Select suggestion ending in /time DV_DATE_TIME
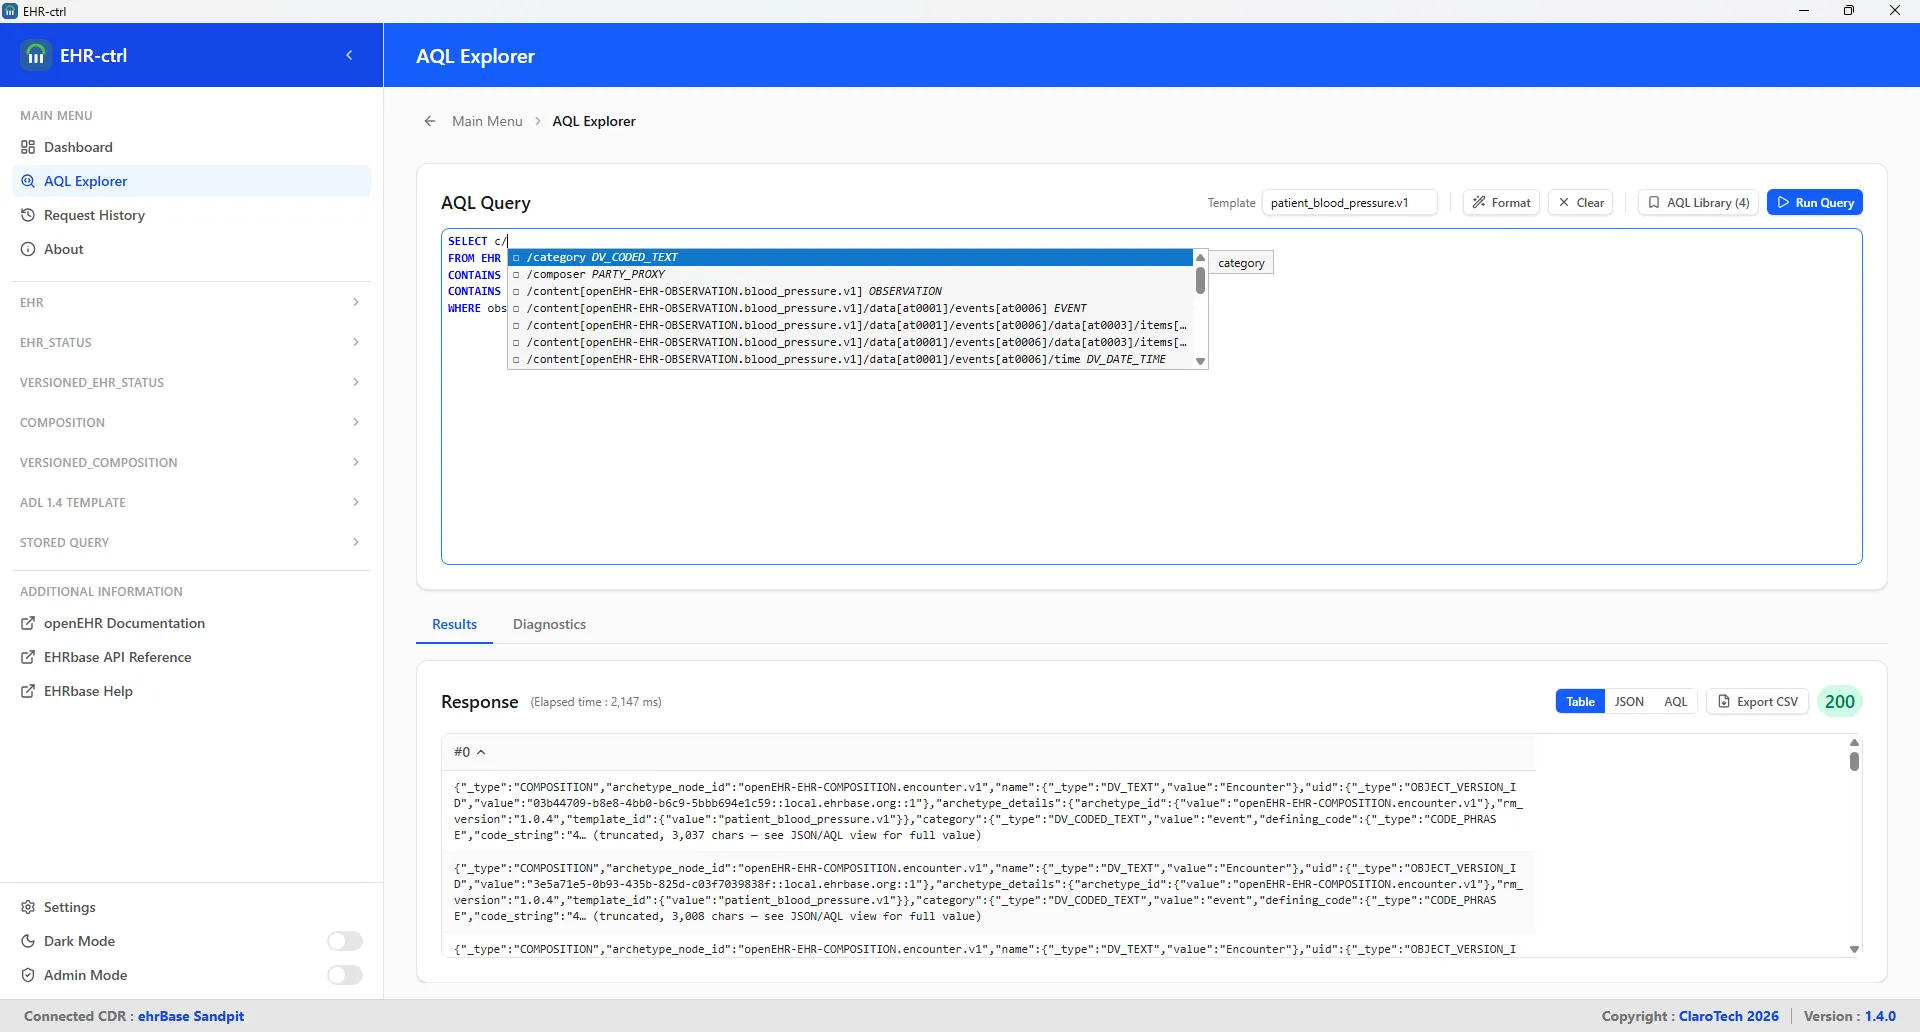The height and width of the screenshot is (1032, 1920). (x=851, y=359)
